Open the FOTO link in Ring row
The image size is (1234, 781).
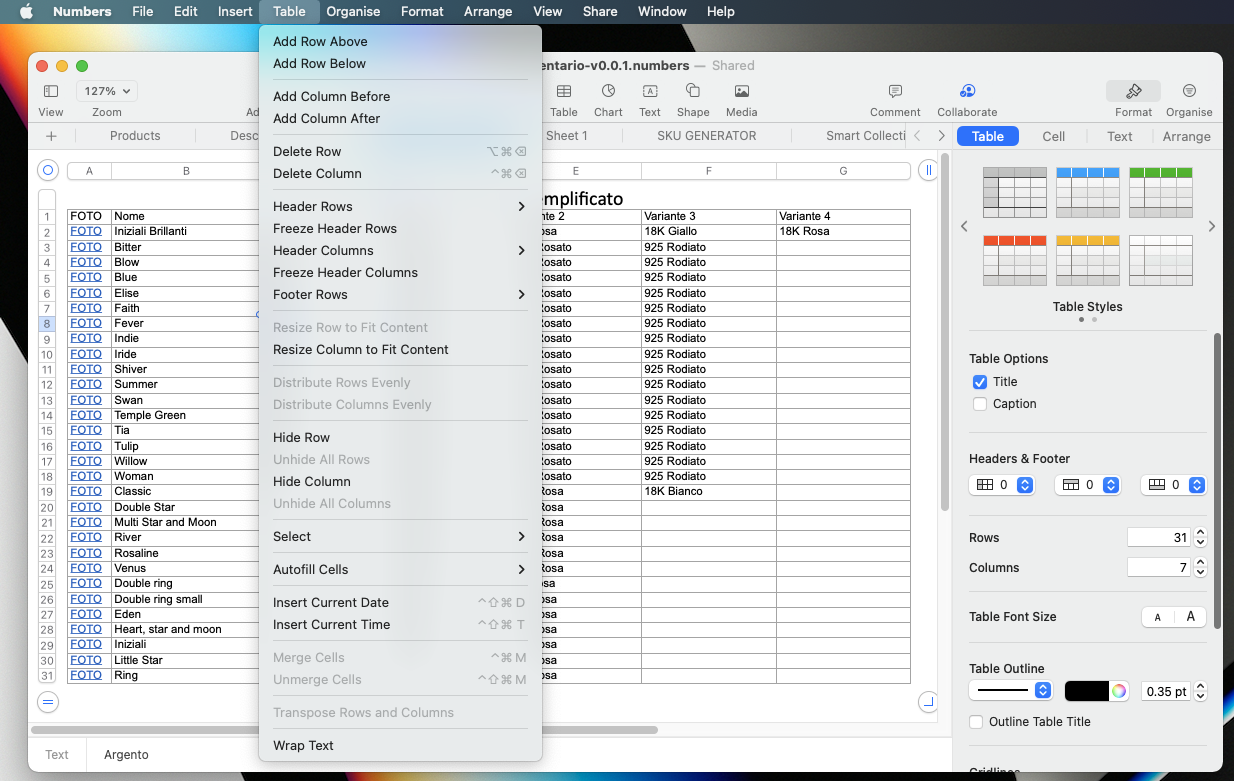(x=86, y=676)
